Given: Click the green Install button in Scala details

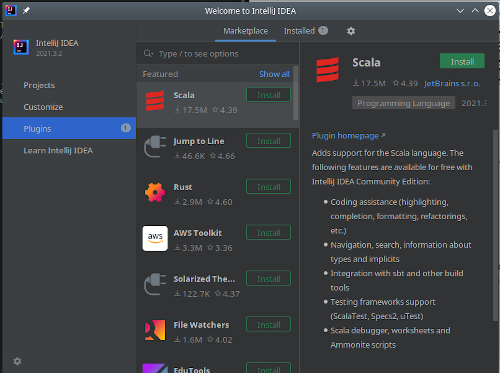Looking at the screenshot, I should tap(462, 61).
